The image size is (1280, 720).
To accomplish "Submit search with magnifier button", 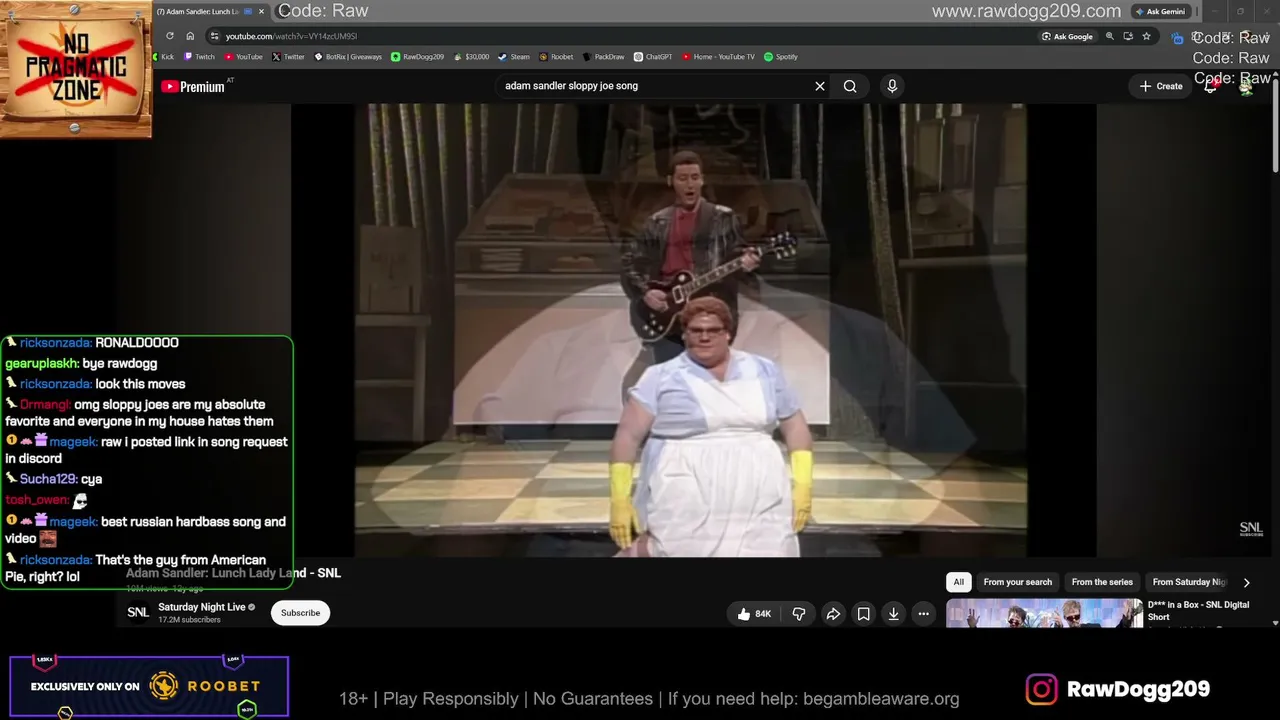I will tap(850, 86).
